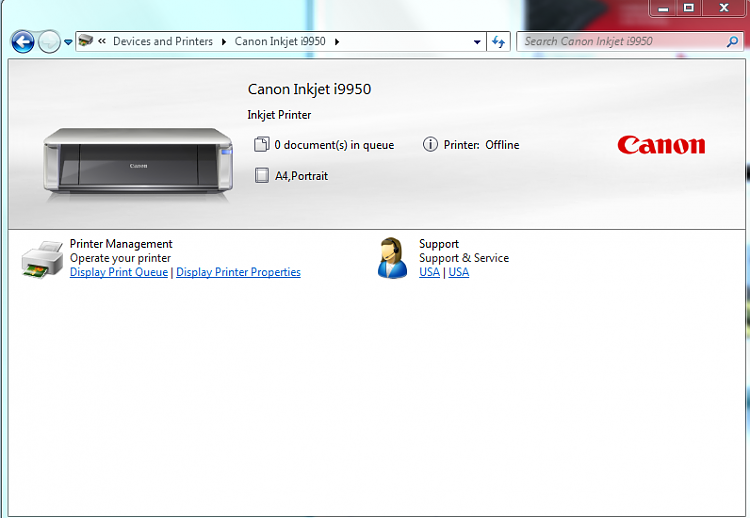Close the Canon Inkjet i9950 window

point(724,8)
